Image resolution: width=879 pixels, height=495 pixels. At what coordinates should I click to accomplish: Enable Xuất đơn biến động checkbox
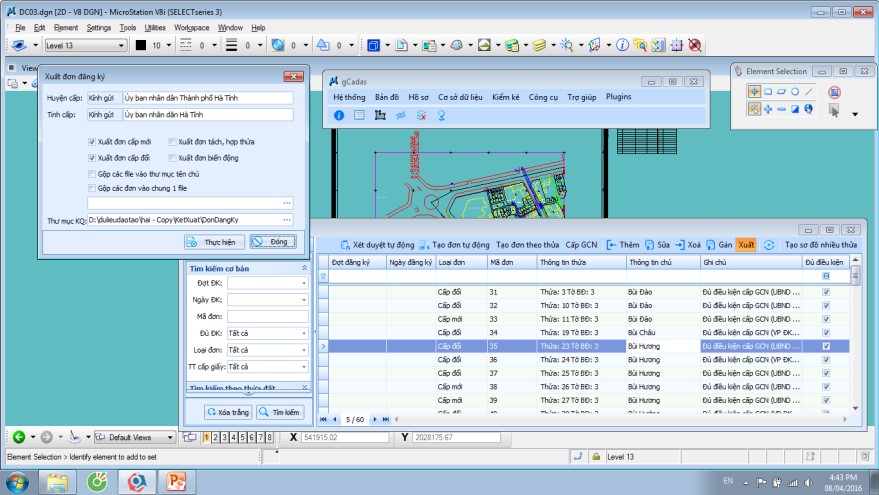coord(173,158)
